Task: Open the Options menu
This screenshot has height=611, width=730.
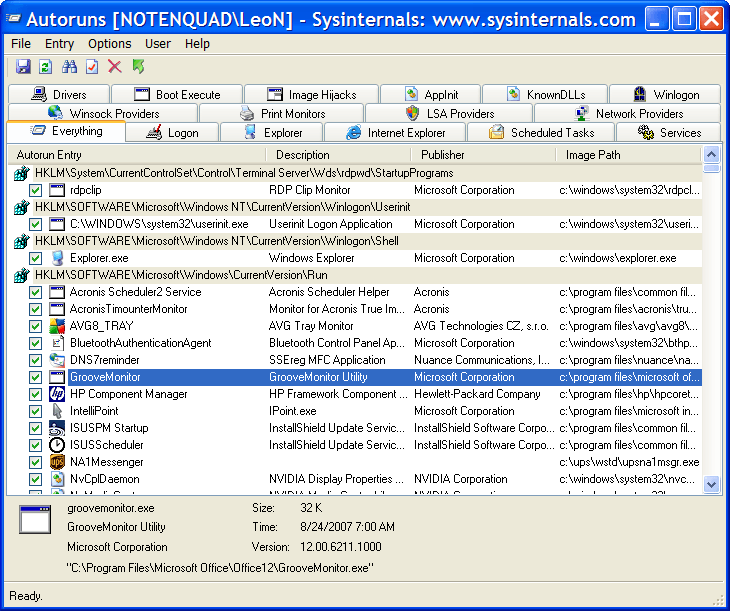Action: 109,44
